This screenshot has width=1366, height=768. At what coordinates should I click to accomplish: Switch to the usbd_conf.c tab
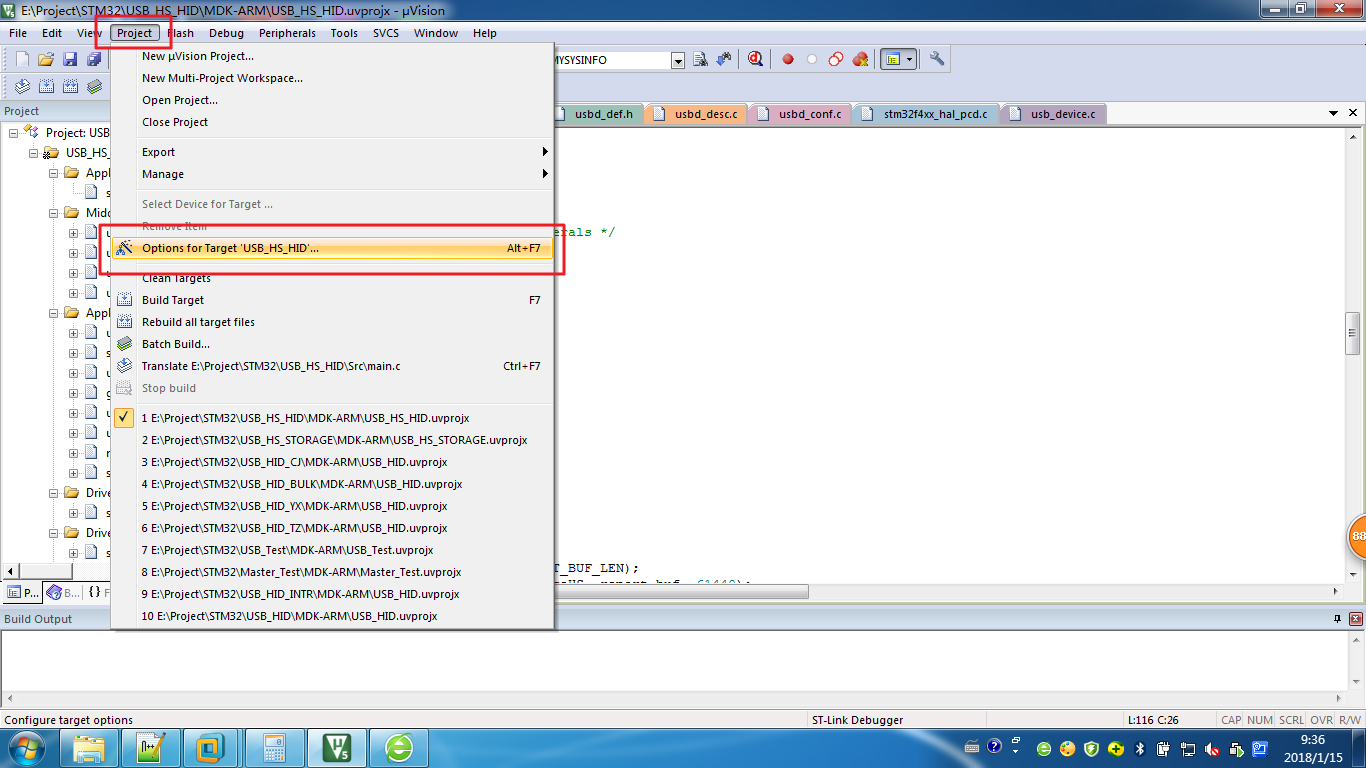[800, 114]
